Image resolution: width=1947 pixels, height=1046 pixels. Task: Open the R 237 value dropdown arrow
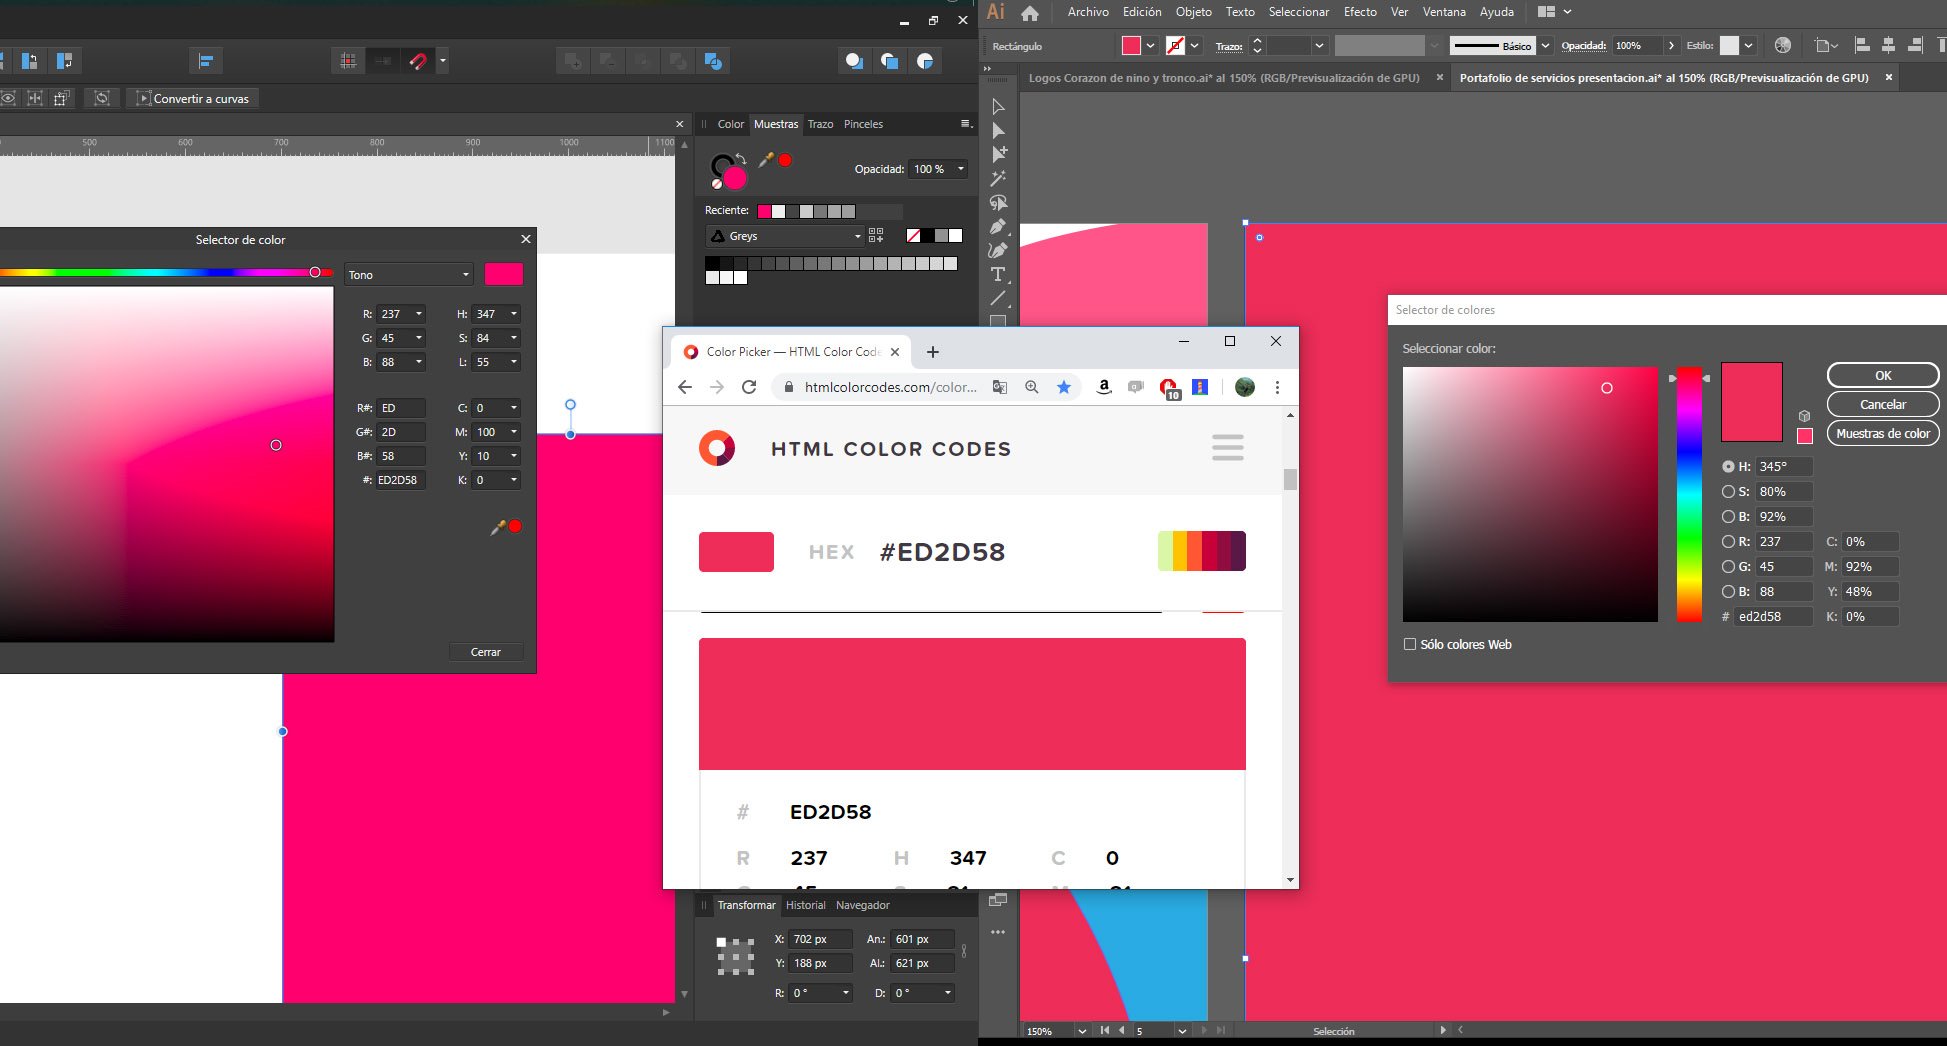(419, 314)
